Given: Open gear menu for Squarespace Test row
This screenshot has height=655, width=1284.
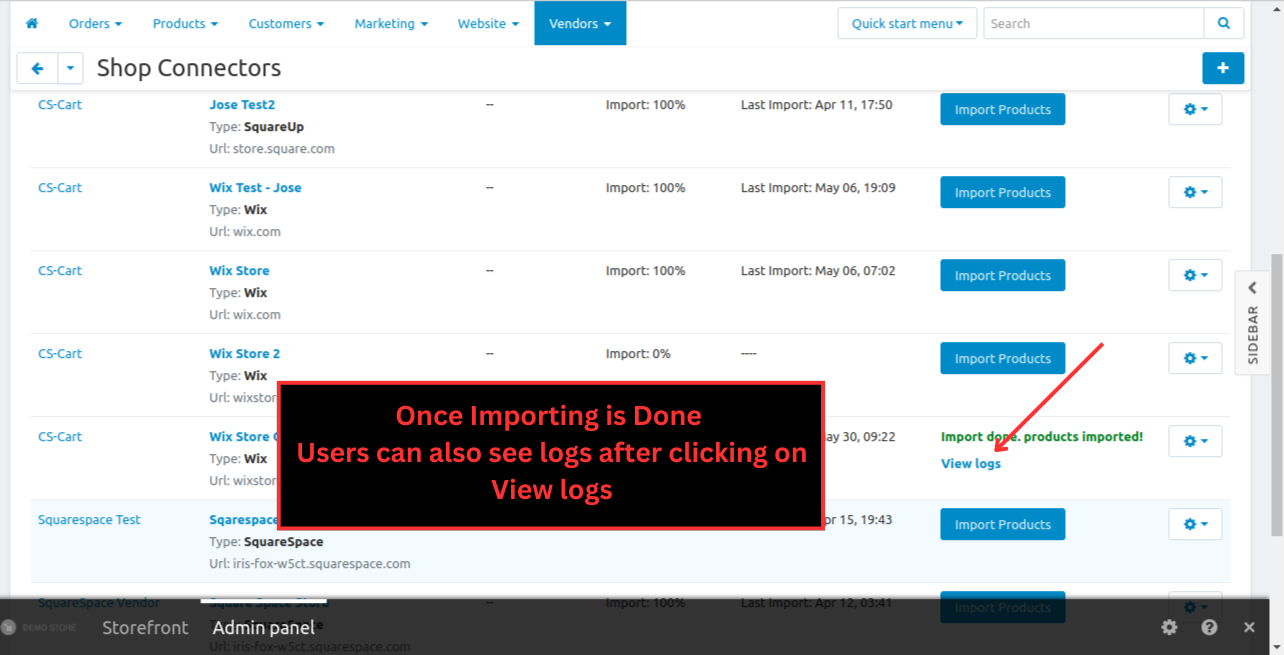Looking at the screenshot, I should click(x=1195, y=524).
